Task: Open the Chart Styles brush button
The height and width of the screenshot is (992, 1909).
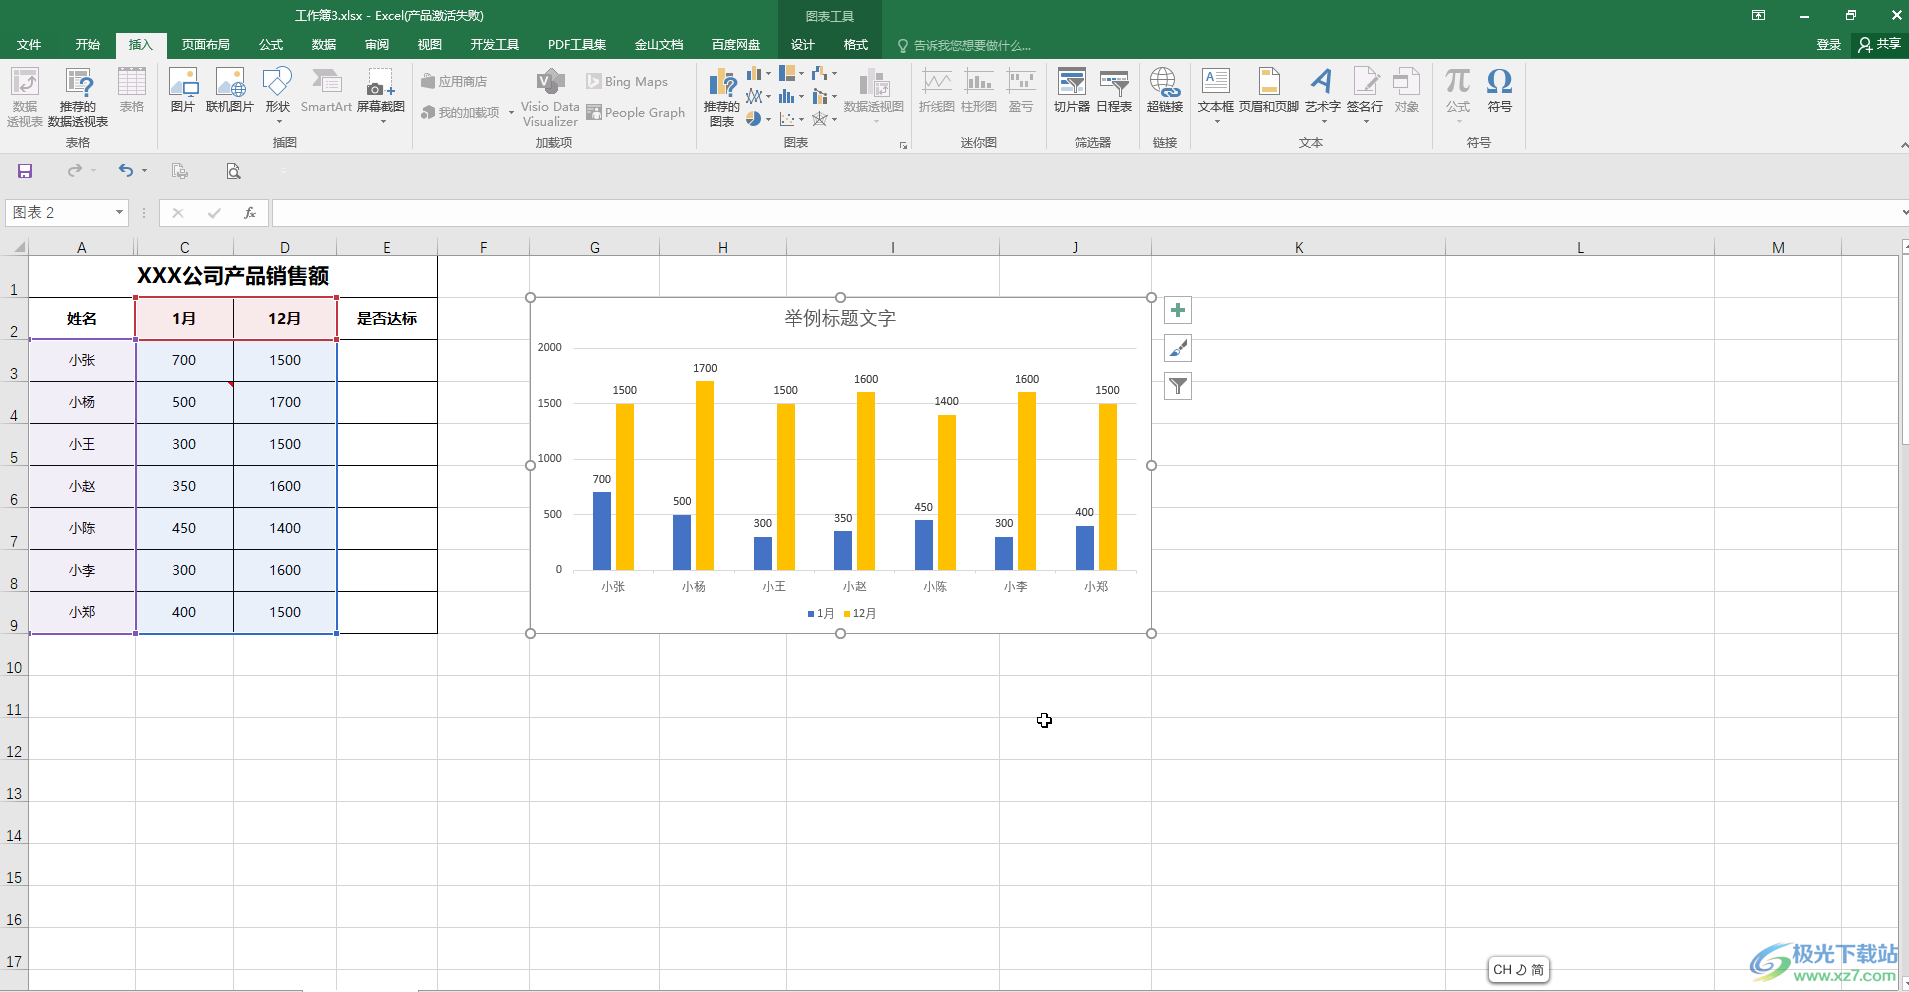Action: [x=1178, y=348]
